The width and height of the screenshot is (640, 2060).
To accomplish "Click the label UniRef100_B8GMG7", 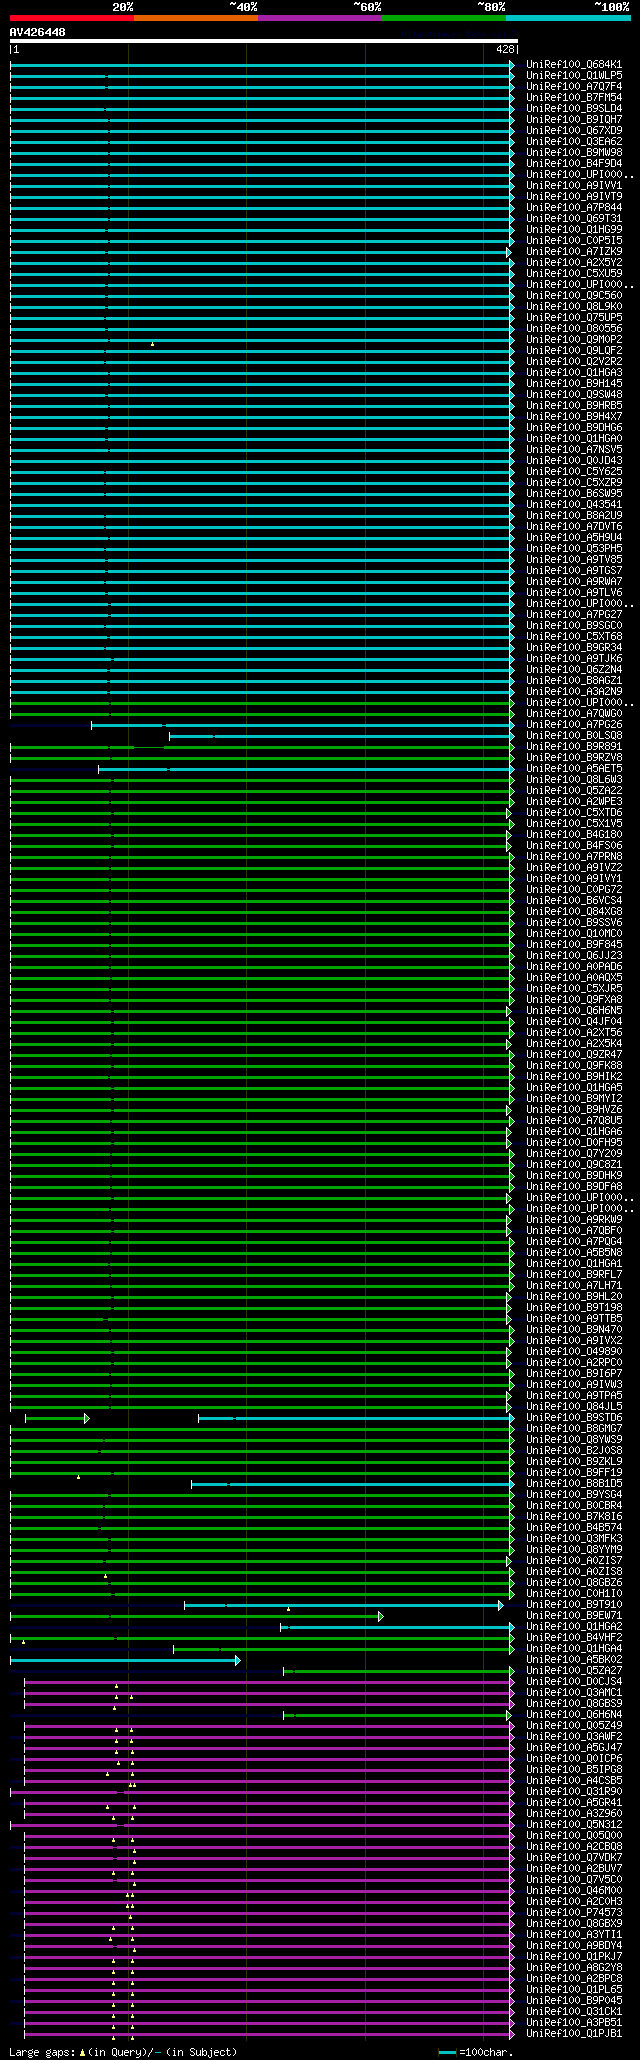I will (574, 1428).
